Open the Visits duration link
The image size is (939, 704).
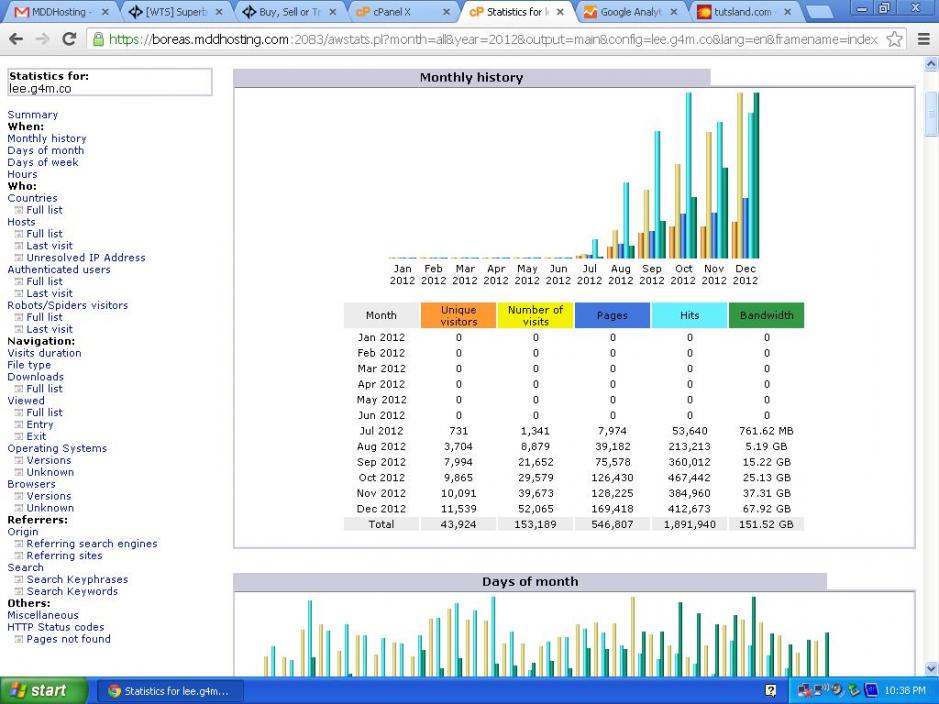pyautogui.click(x=44, y=353)
